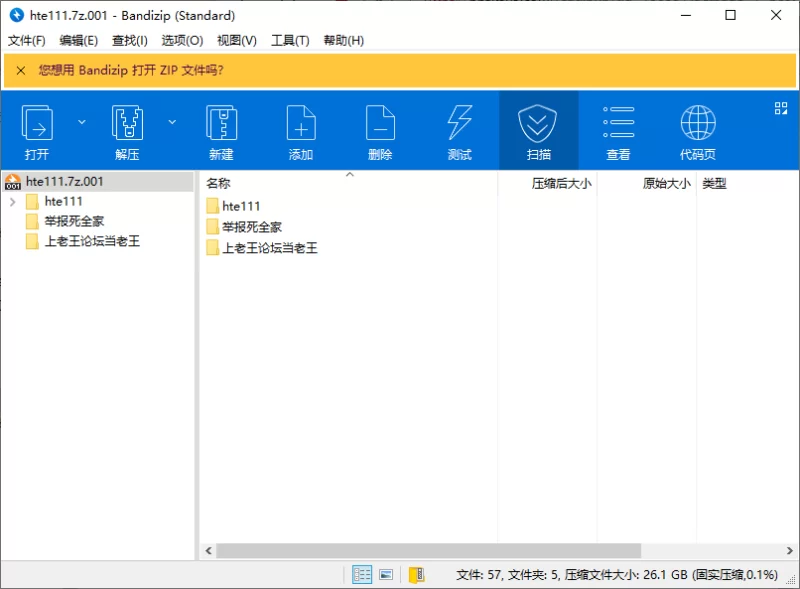Click the horizontal scrollbar thumb
Screen dimensions: 800x589
(x=429, y=551)
